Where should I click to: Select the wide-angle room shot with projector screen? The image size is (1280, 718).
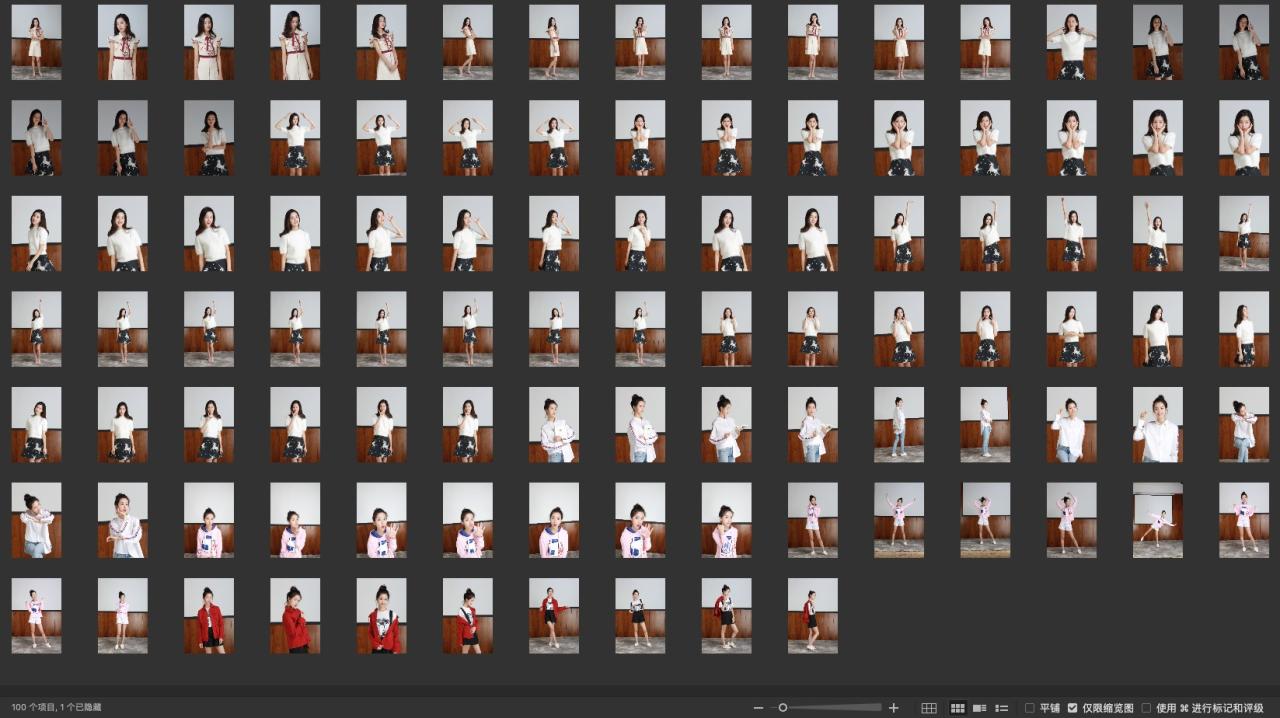tap(1158, 520)
